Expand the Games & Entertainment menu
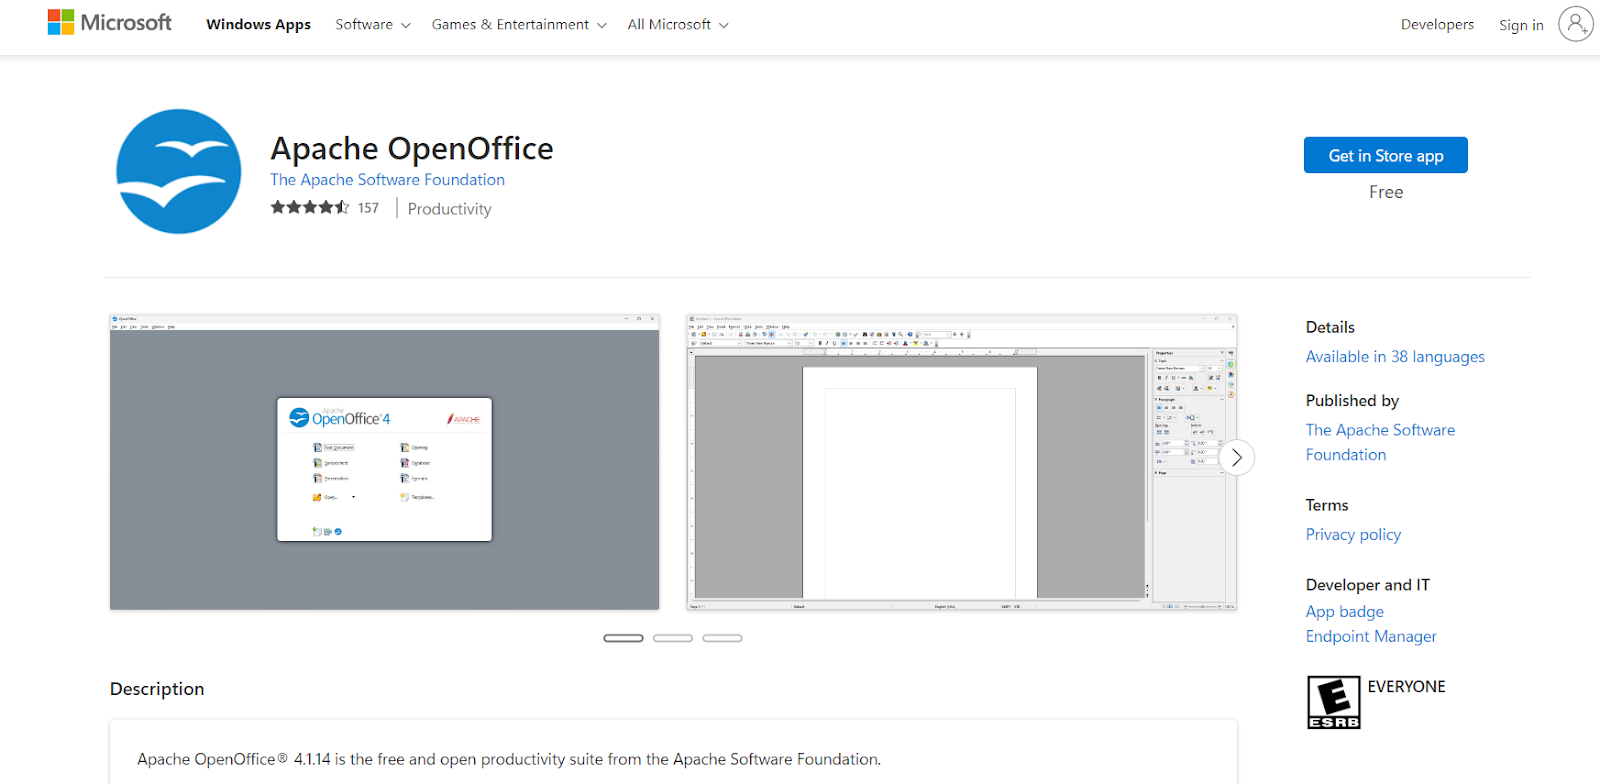 (x=519, y=25)
